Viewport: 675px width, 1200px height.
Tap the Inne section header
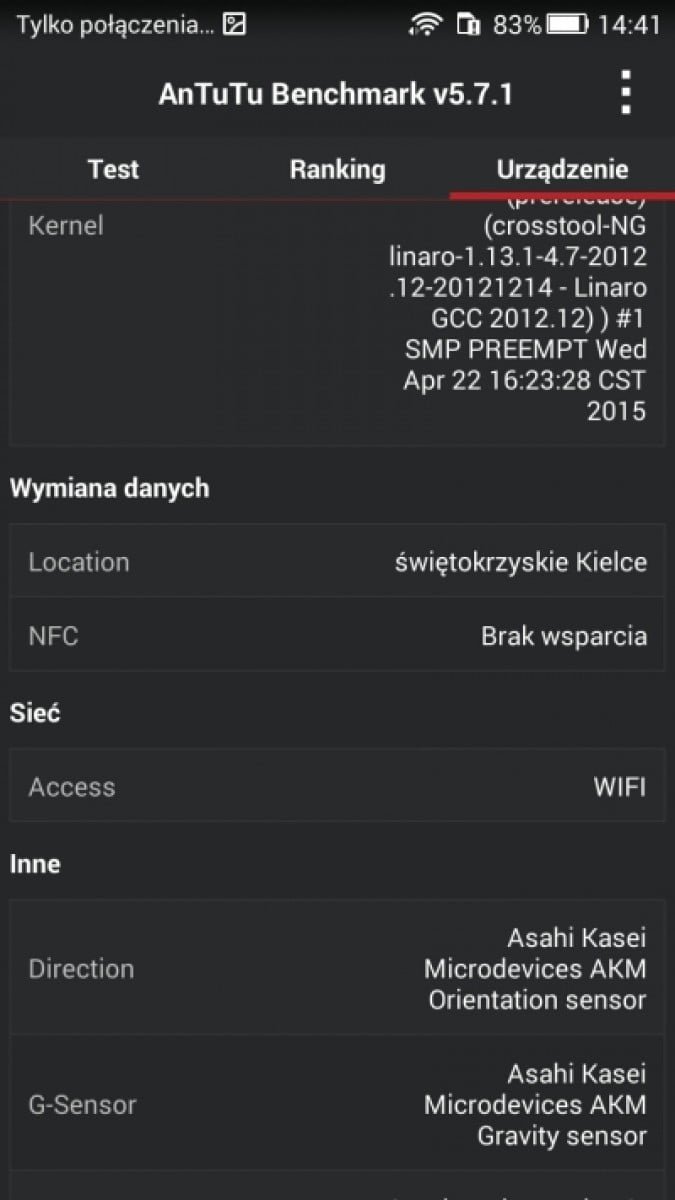click(36, 863)
